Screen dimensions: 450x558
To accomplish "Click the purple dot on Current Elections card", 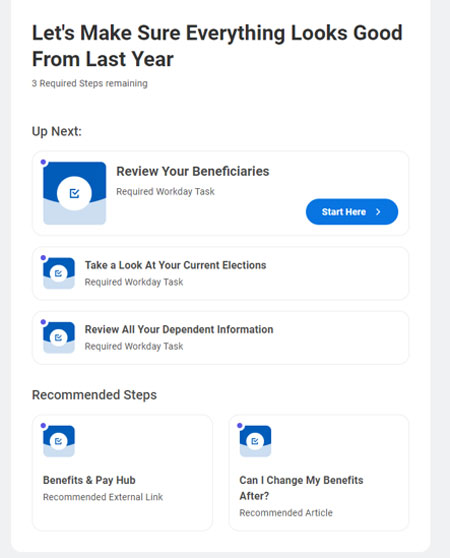I will click(43, 258).
